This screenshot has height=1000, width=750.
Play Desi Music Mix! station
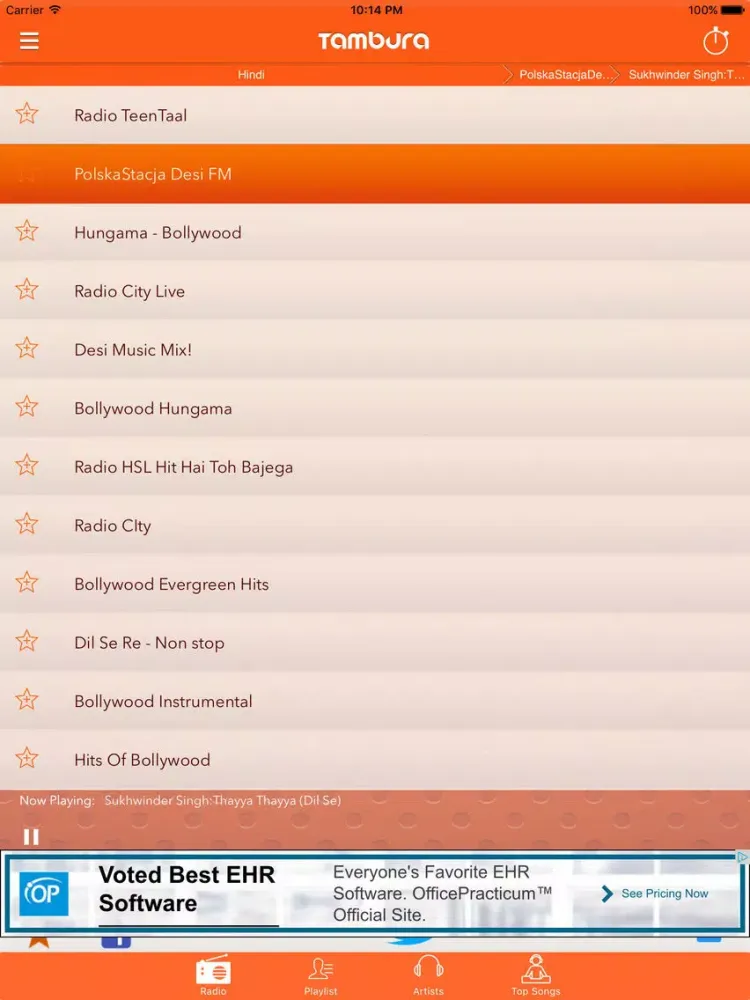click(375, 349)
